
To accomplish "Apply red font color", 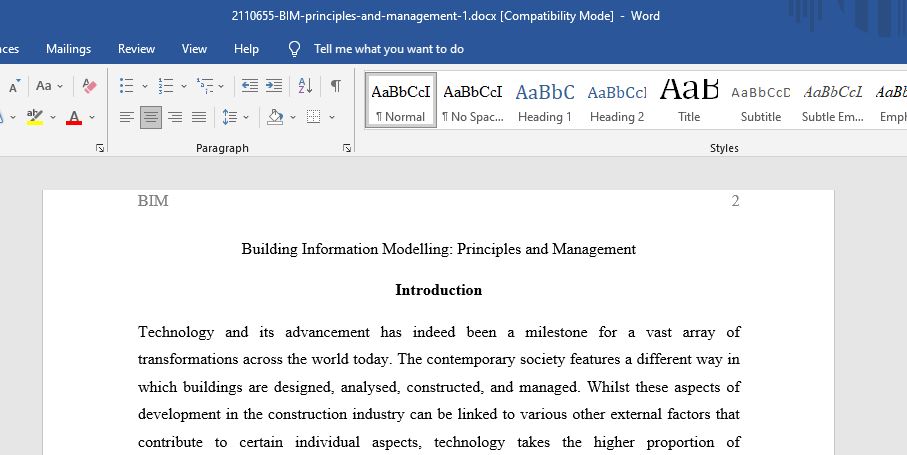I will click(74, 117).
